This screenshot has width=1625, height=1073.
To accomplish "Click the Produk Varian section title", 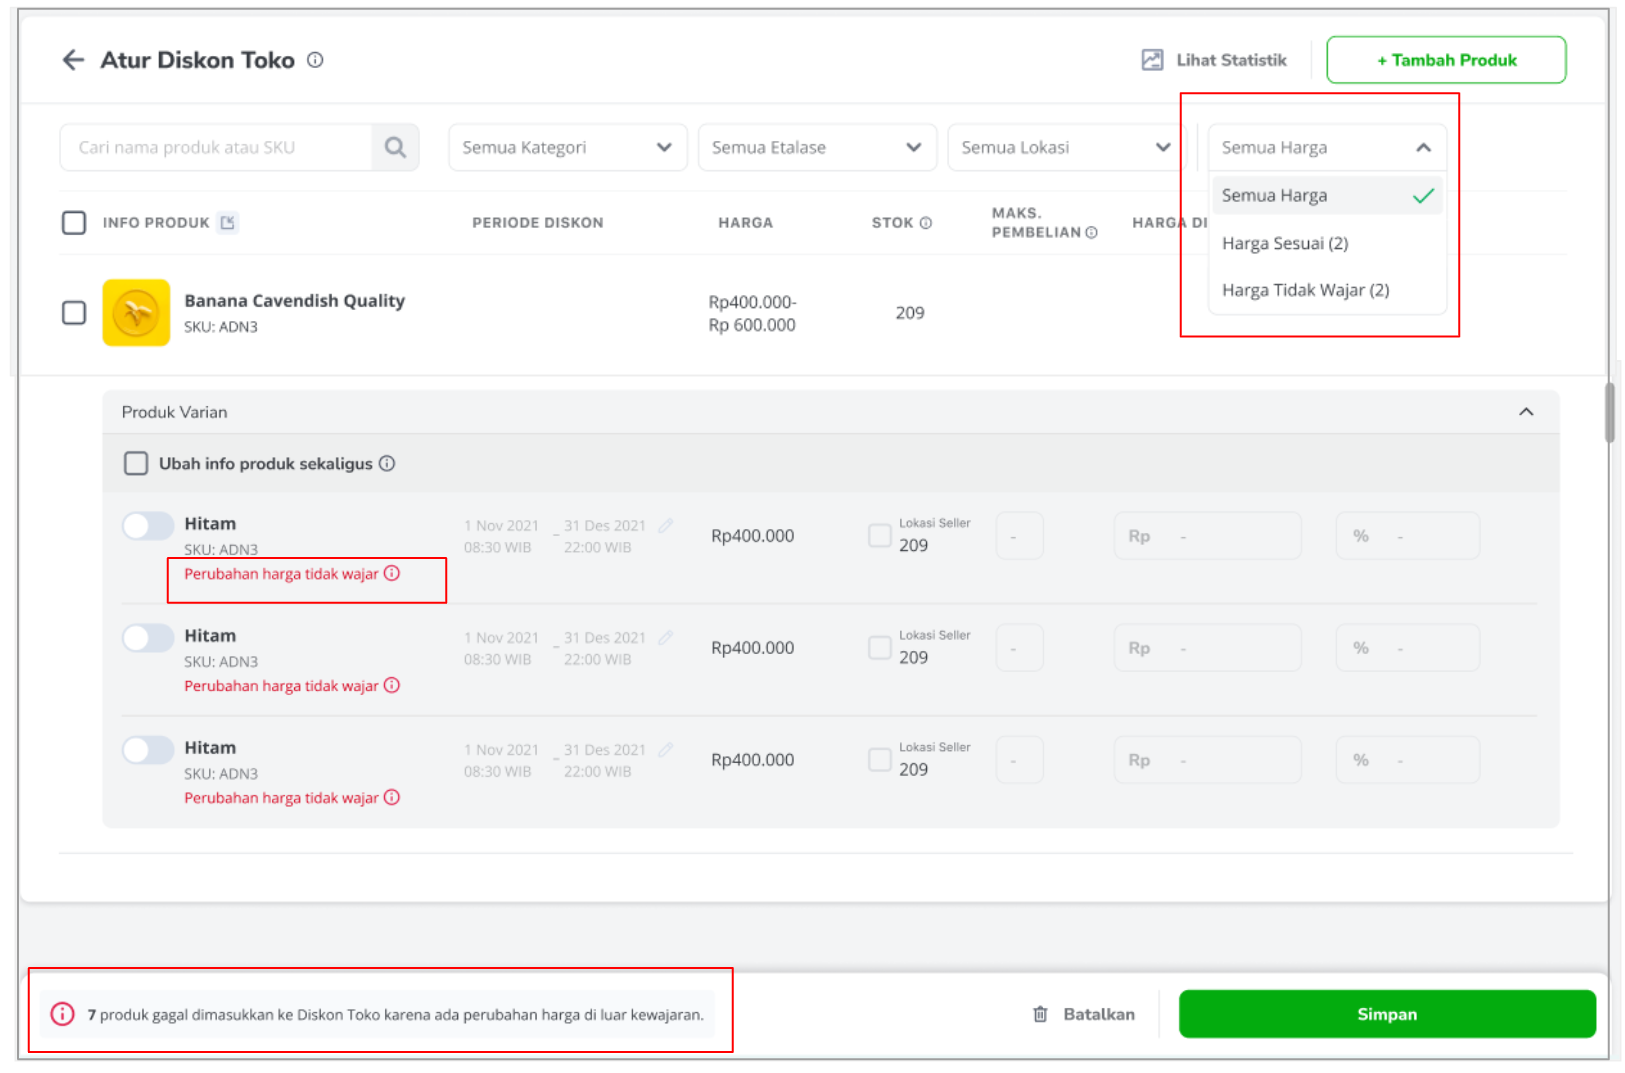I will (175, 412).
